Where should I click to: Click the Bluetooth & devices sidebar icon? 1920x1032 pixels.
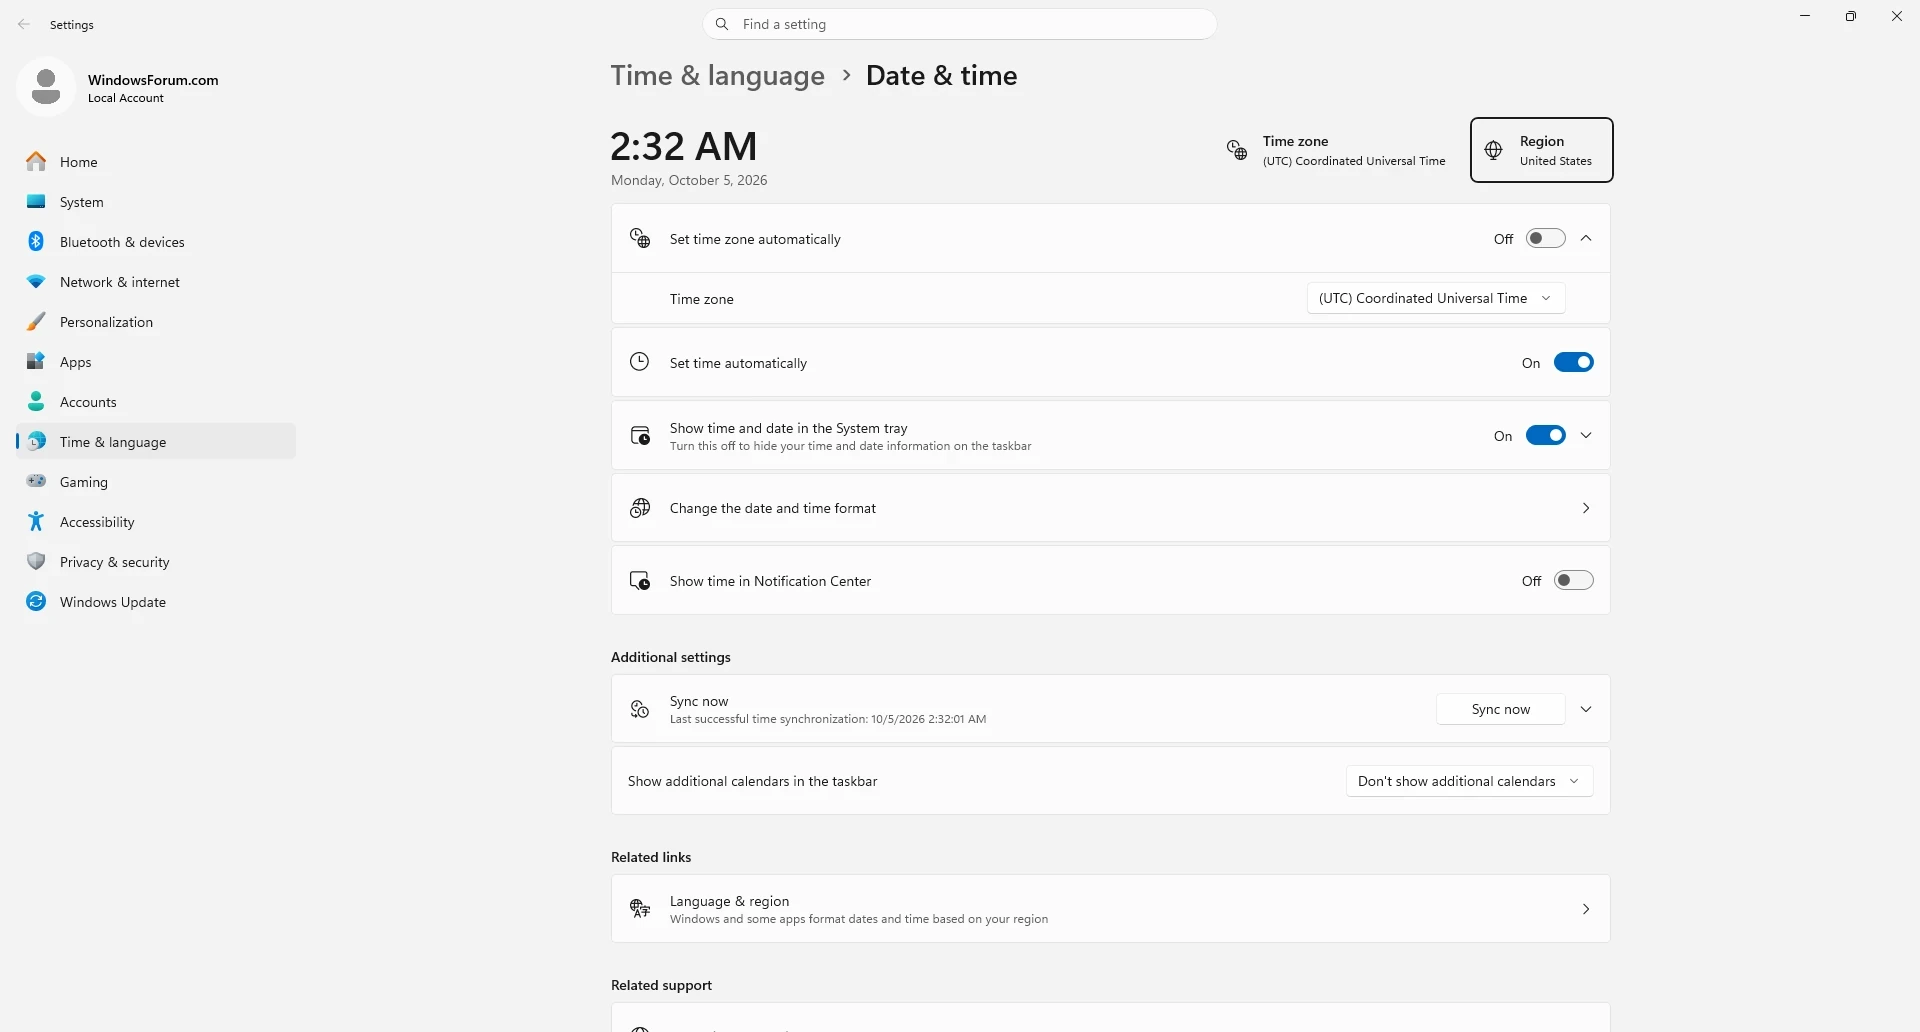36,242
